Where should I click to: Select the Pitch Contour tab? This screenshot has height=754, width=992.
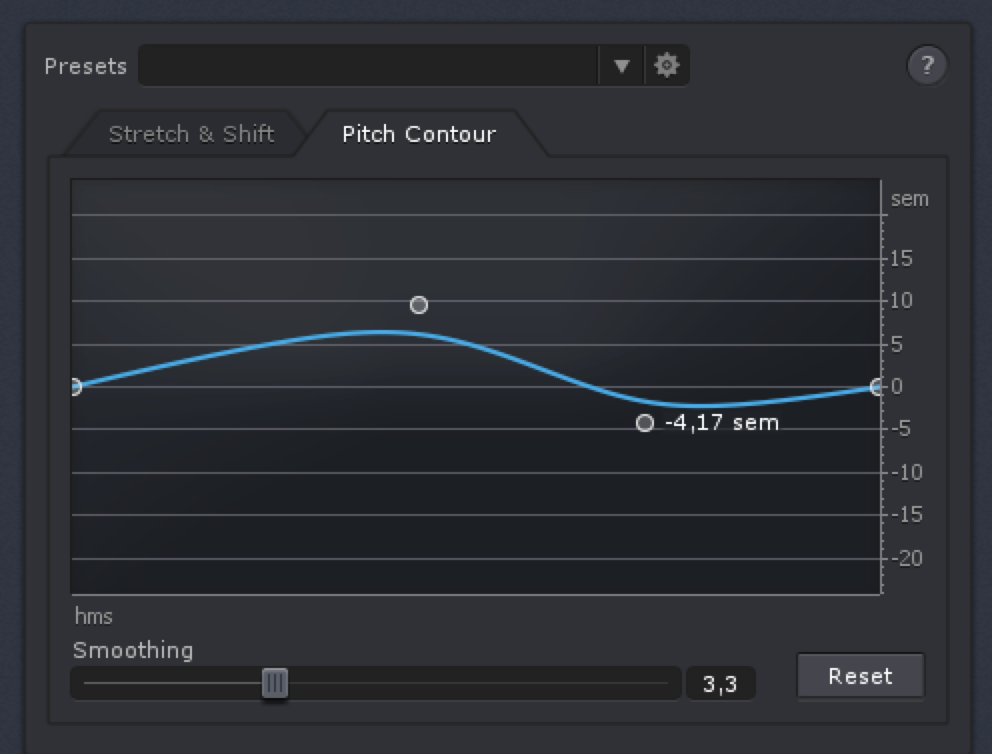[x=419, y=134]
